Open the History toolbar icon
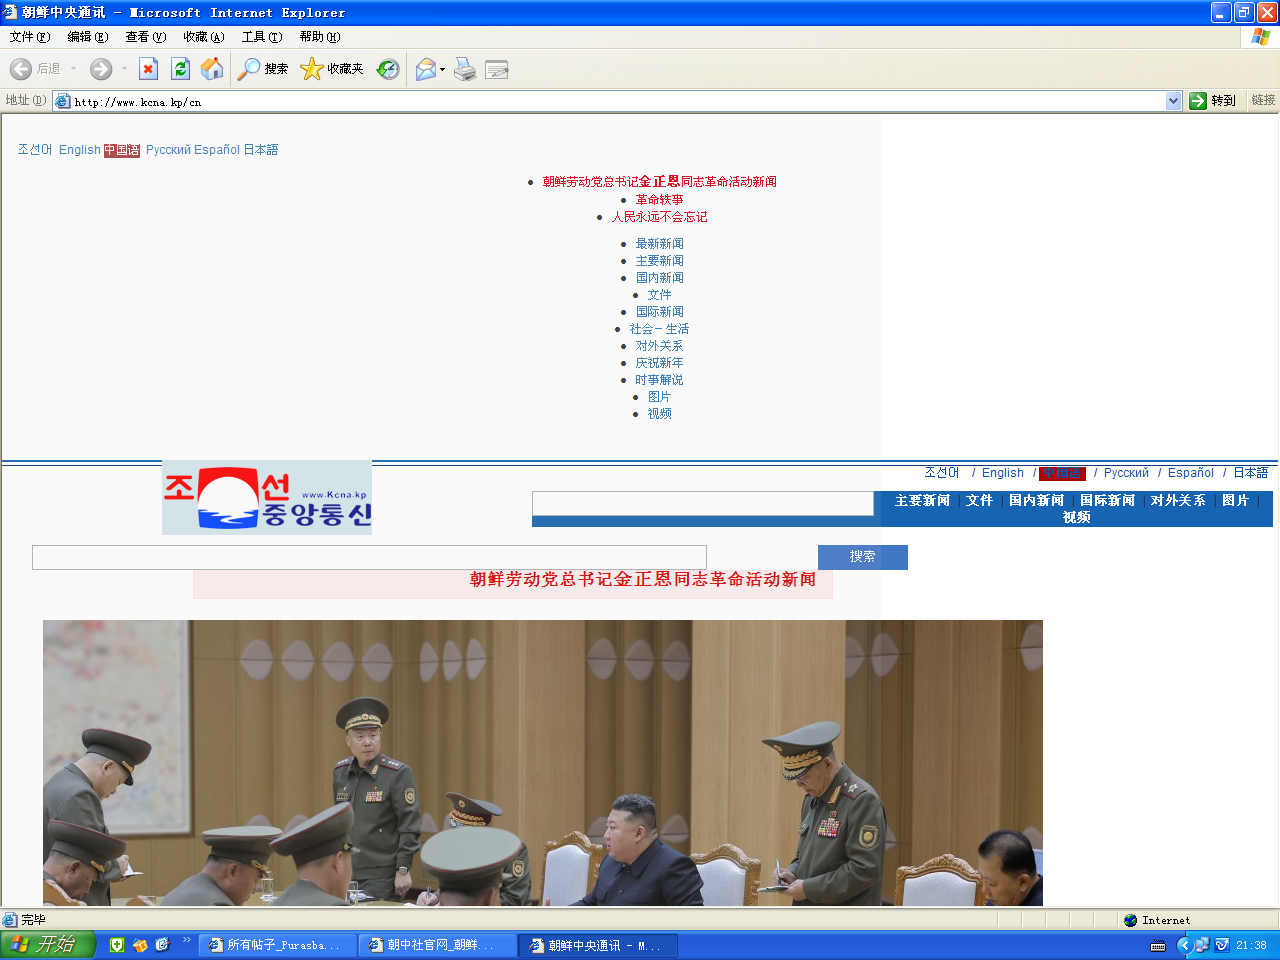The image size is (1280, 960). point(388,69)
